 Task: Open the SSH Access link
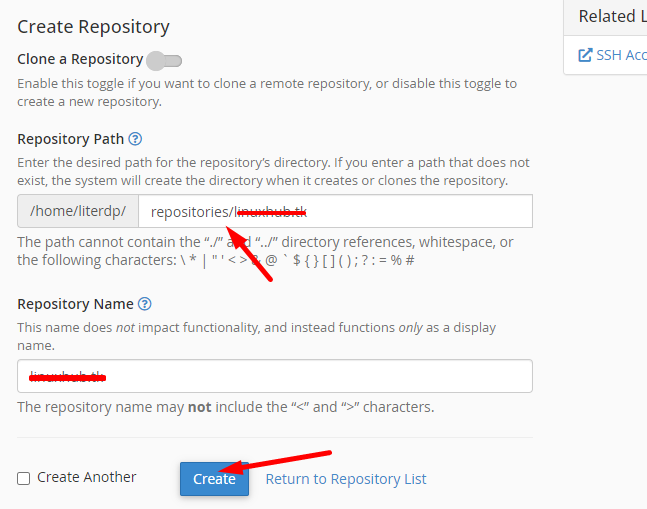coord(621,55)
